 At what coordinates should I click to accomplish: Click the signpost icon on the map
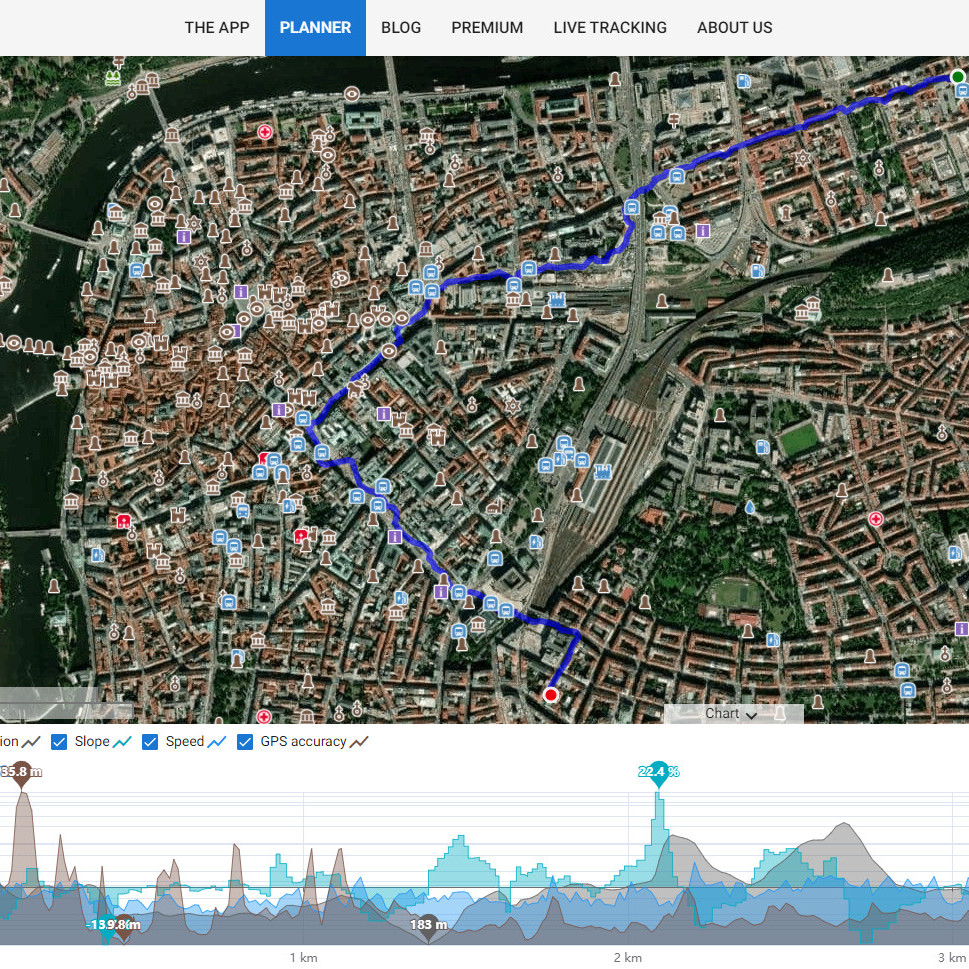(x=673, y=120)
